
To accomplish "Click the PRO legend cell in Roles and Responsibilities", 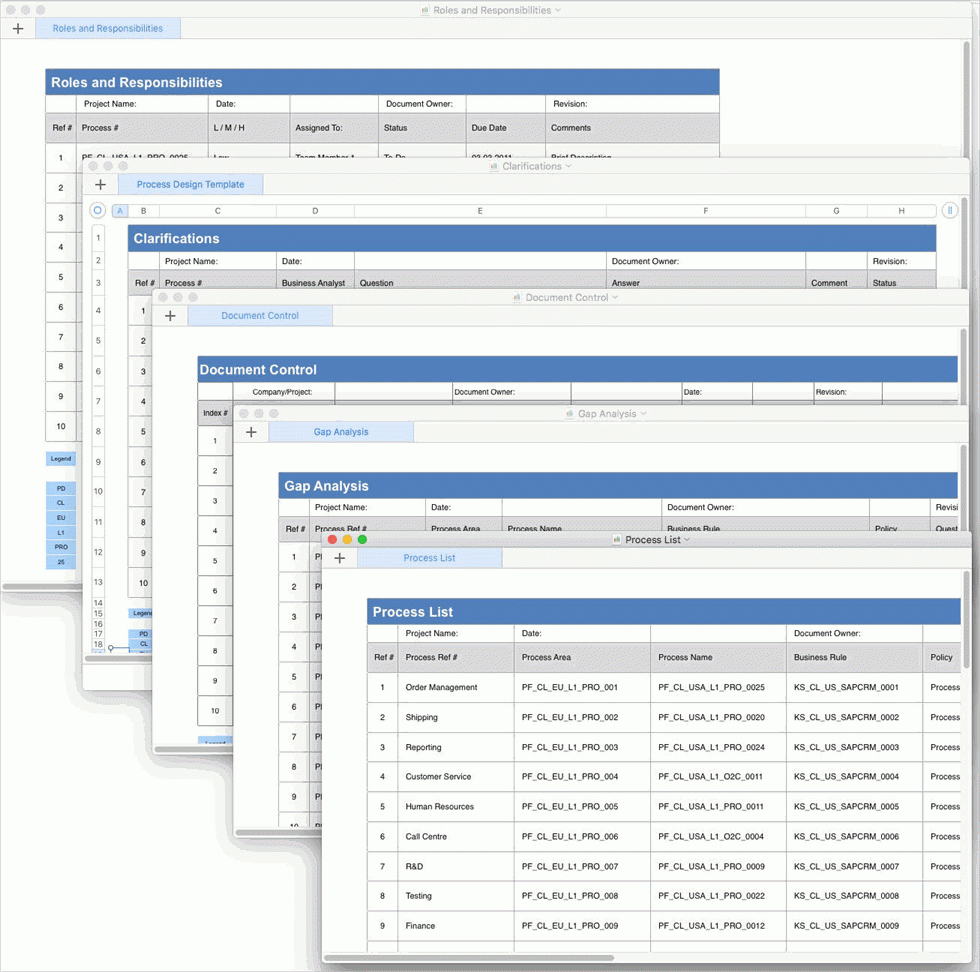I will tap(61, 547).
